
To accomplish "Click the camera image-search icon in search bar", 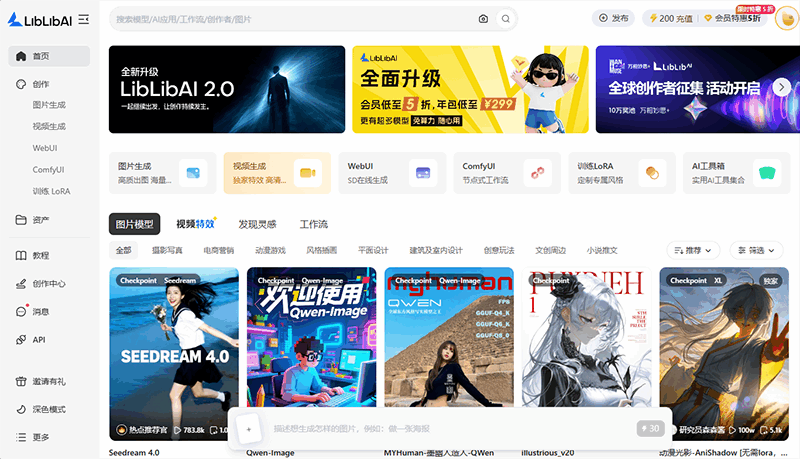I will [483, 18].
